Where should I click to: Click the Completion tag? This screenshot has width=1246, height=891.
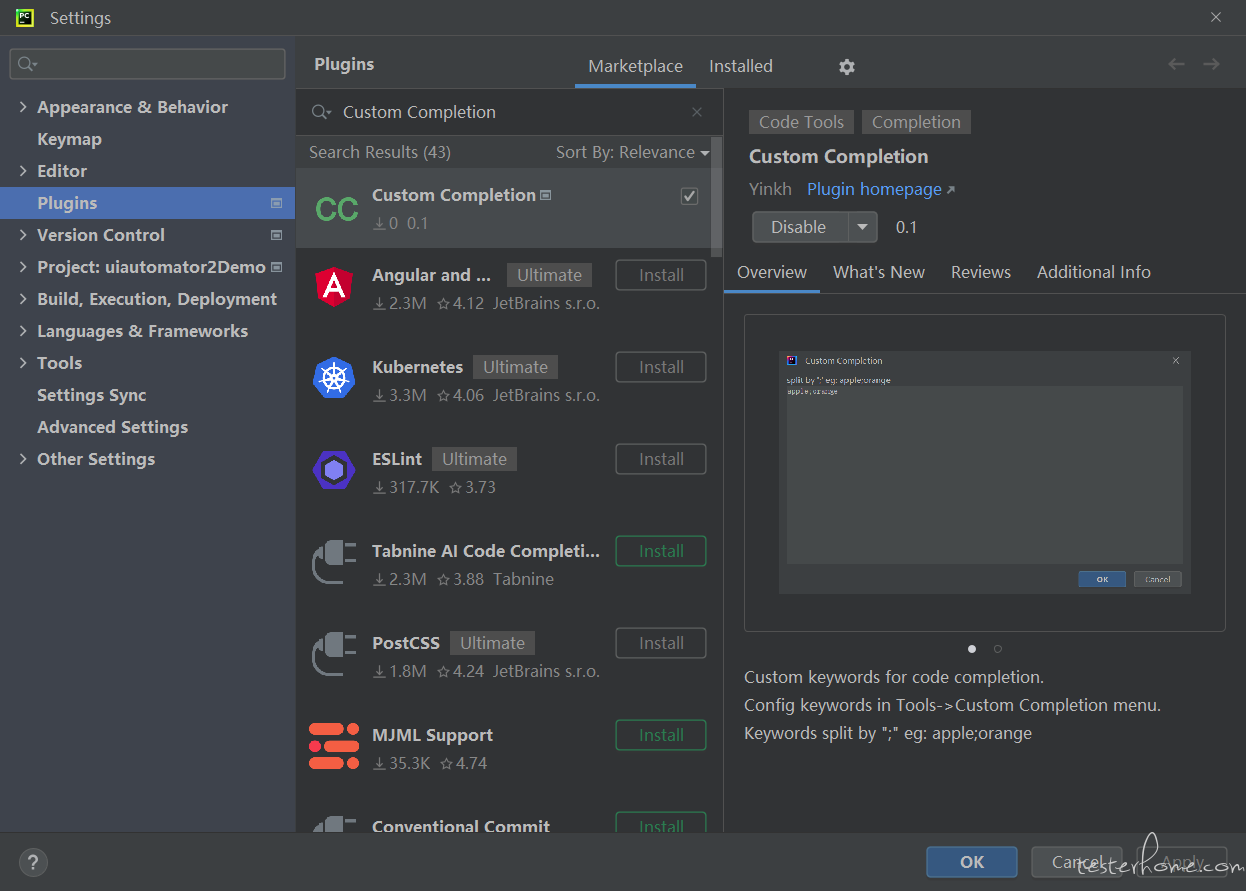(916, 122)
